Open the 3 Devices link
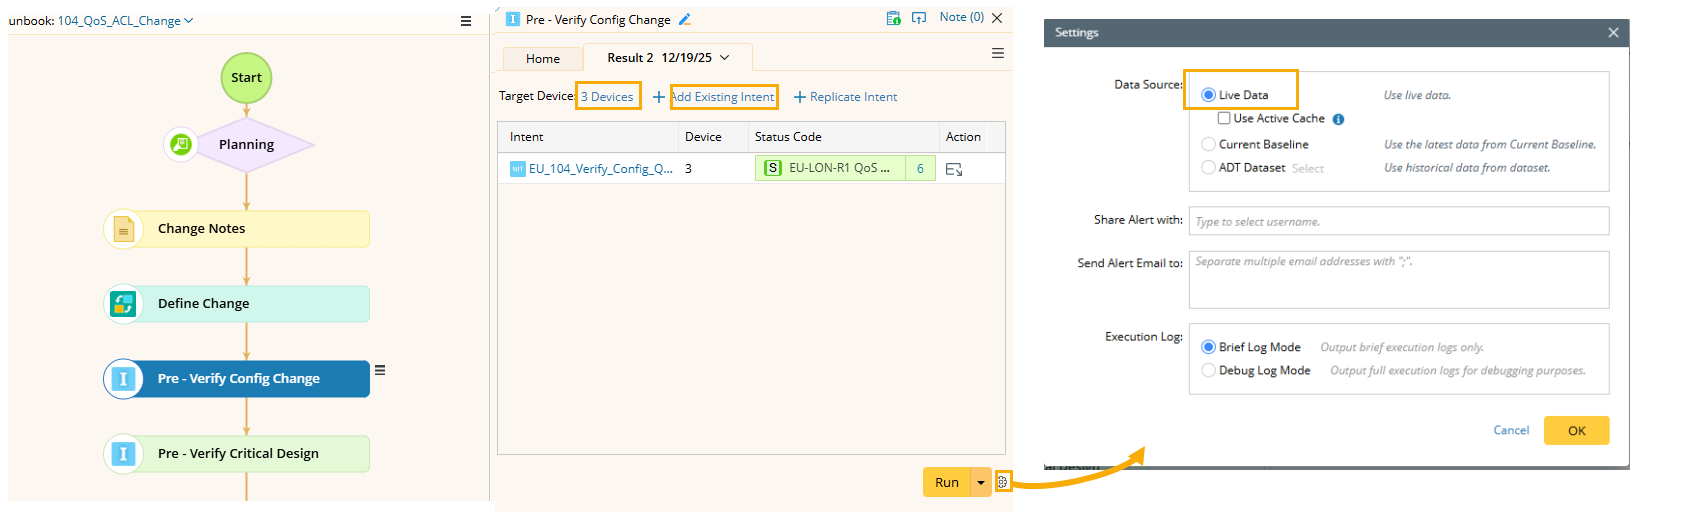1684x517 pixels. point(607,97)
